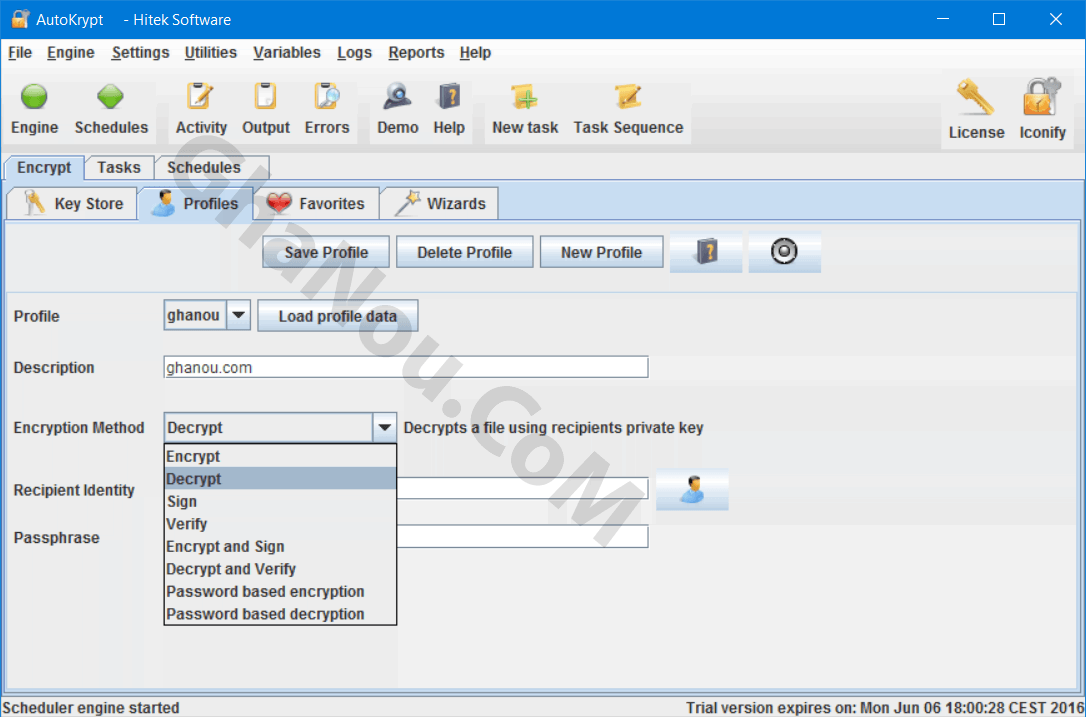Click the round target icon button
This screenshot has width=1086, height=717.
pyautogui.click(x=784, y=251)
